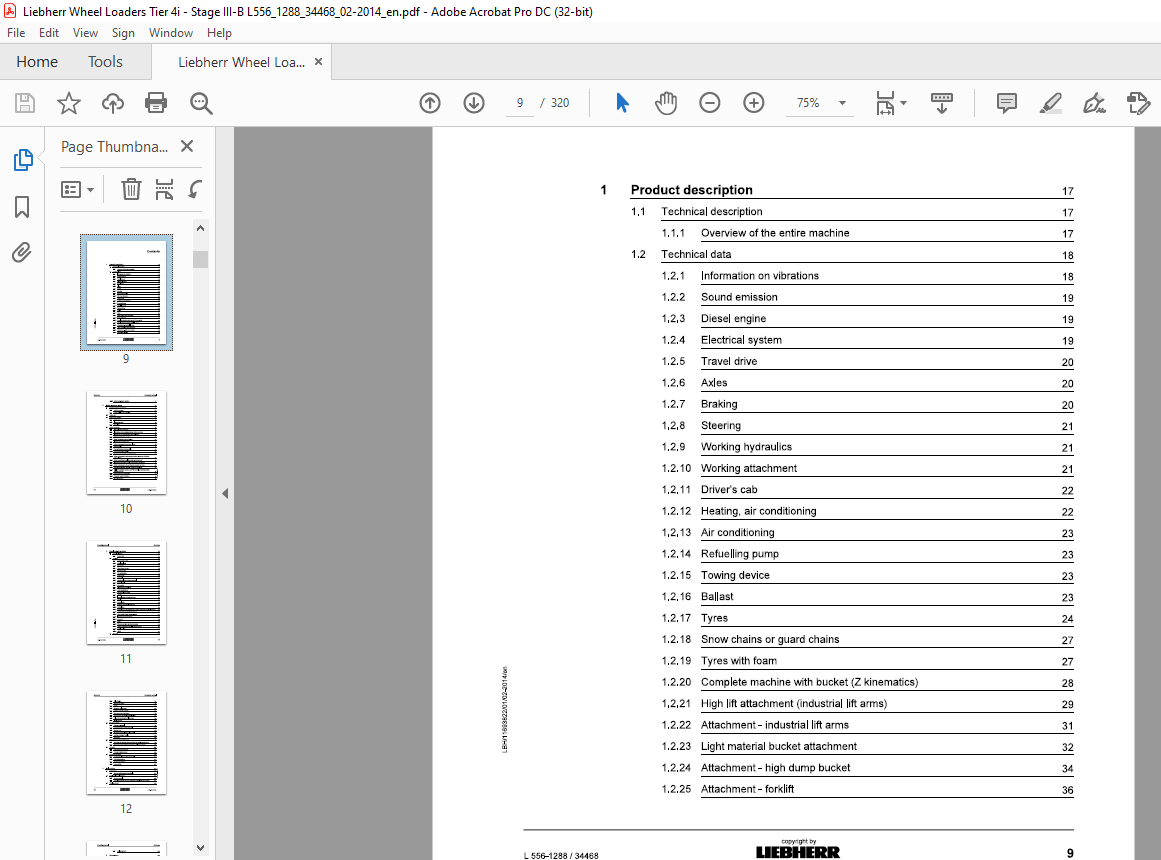The image size is (1161, 860).
Task: Print the document with the printer icon
Action: [156, 103]
